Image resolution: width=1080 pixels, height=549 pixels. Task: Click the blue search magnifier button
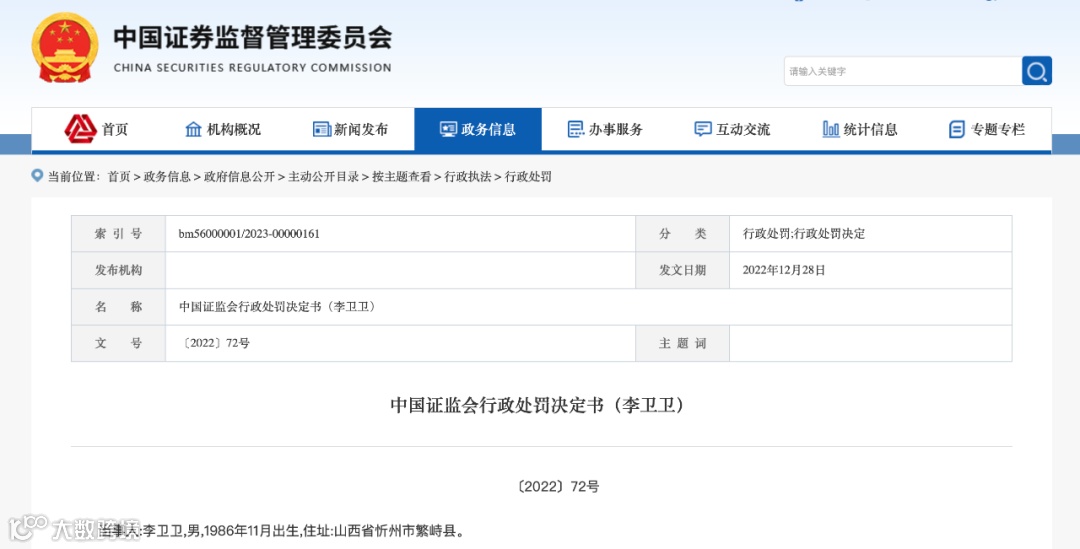pyautogui.click(x=1037, y=71)
